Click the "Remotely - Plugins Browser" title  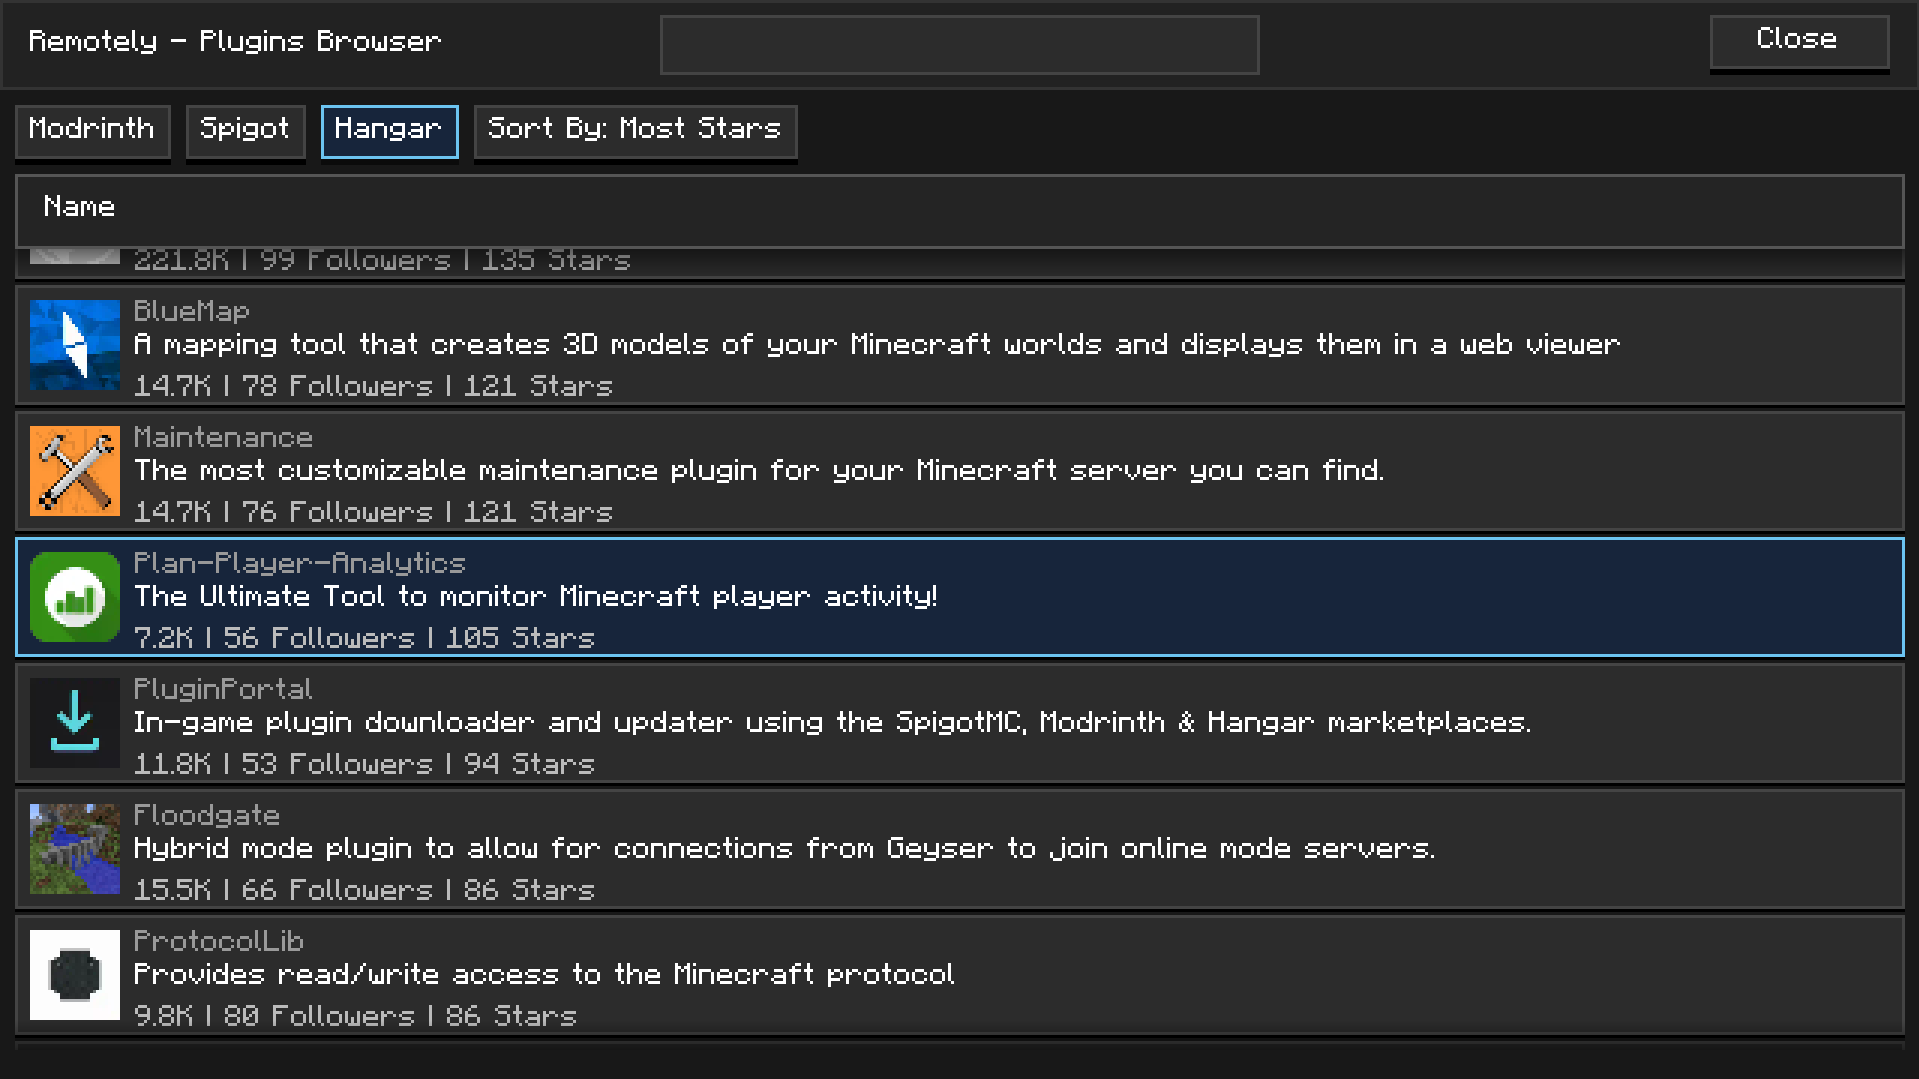[x=235, y=42]
